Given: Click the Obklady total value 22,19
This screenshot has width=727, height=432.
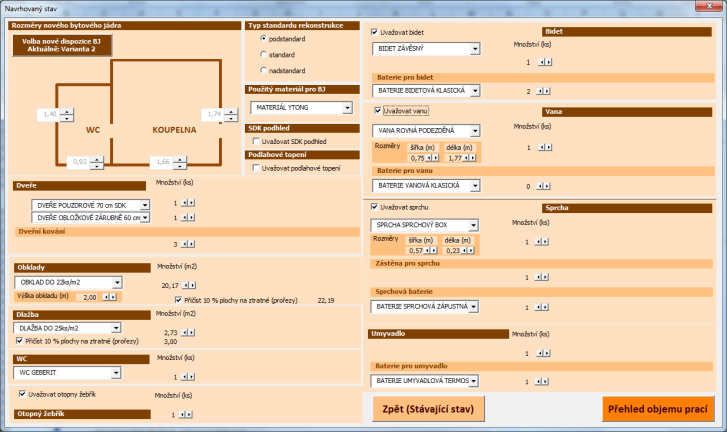Looking at the screenshot, I should (x=326, y=300).
